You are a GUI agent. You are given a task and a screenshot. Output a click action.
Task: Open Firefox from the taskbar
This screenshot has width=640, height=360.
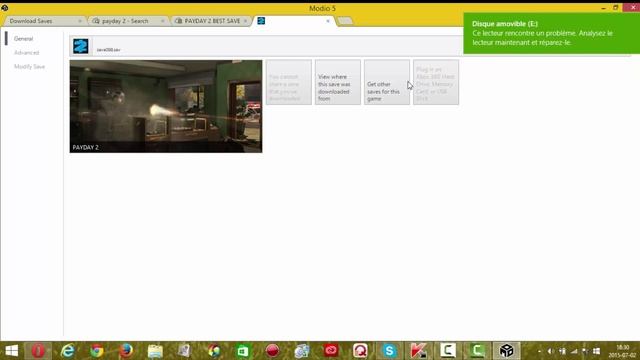coord(126,351)
